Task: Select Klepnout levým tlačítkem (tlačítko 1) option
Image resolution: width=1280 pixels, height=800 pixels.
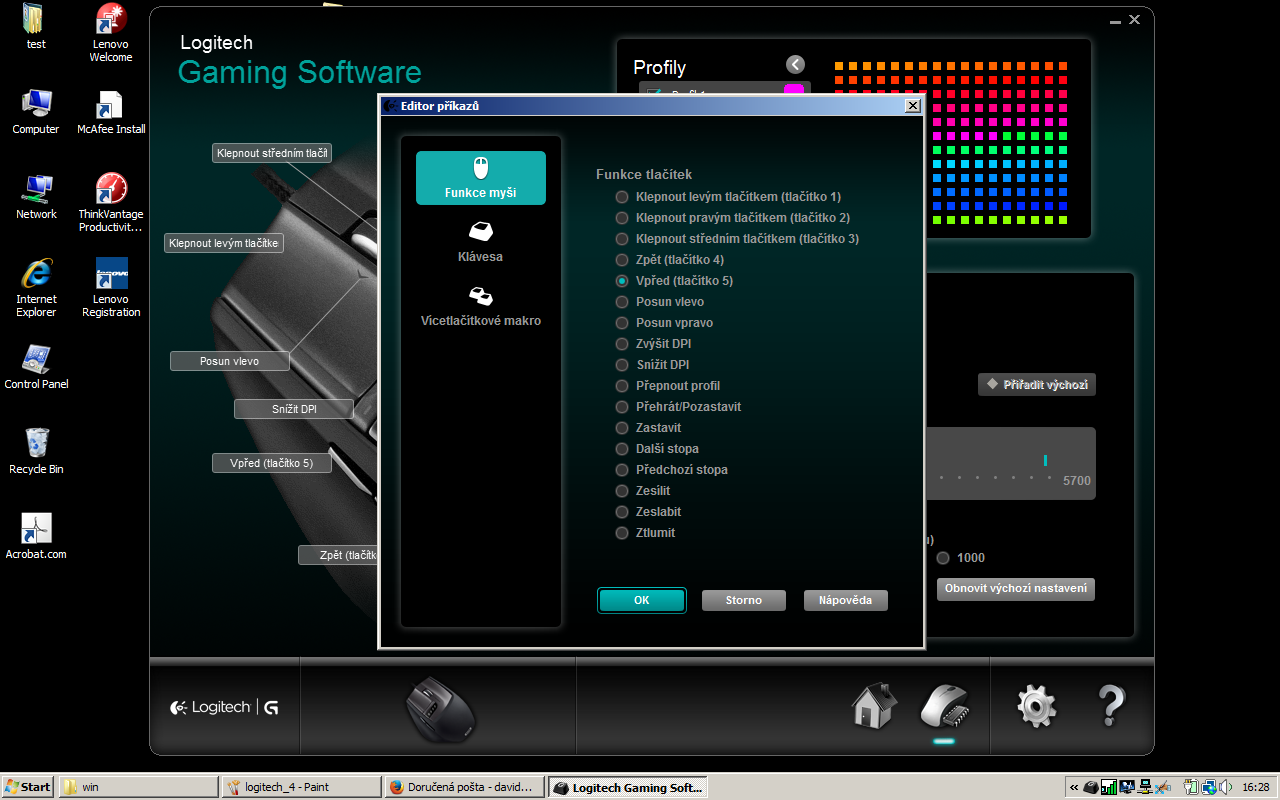Action: coord(729,197)
